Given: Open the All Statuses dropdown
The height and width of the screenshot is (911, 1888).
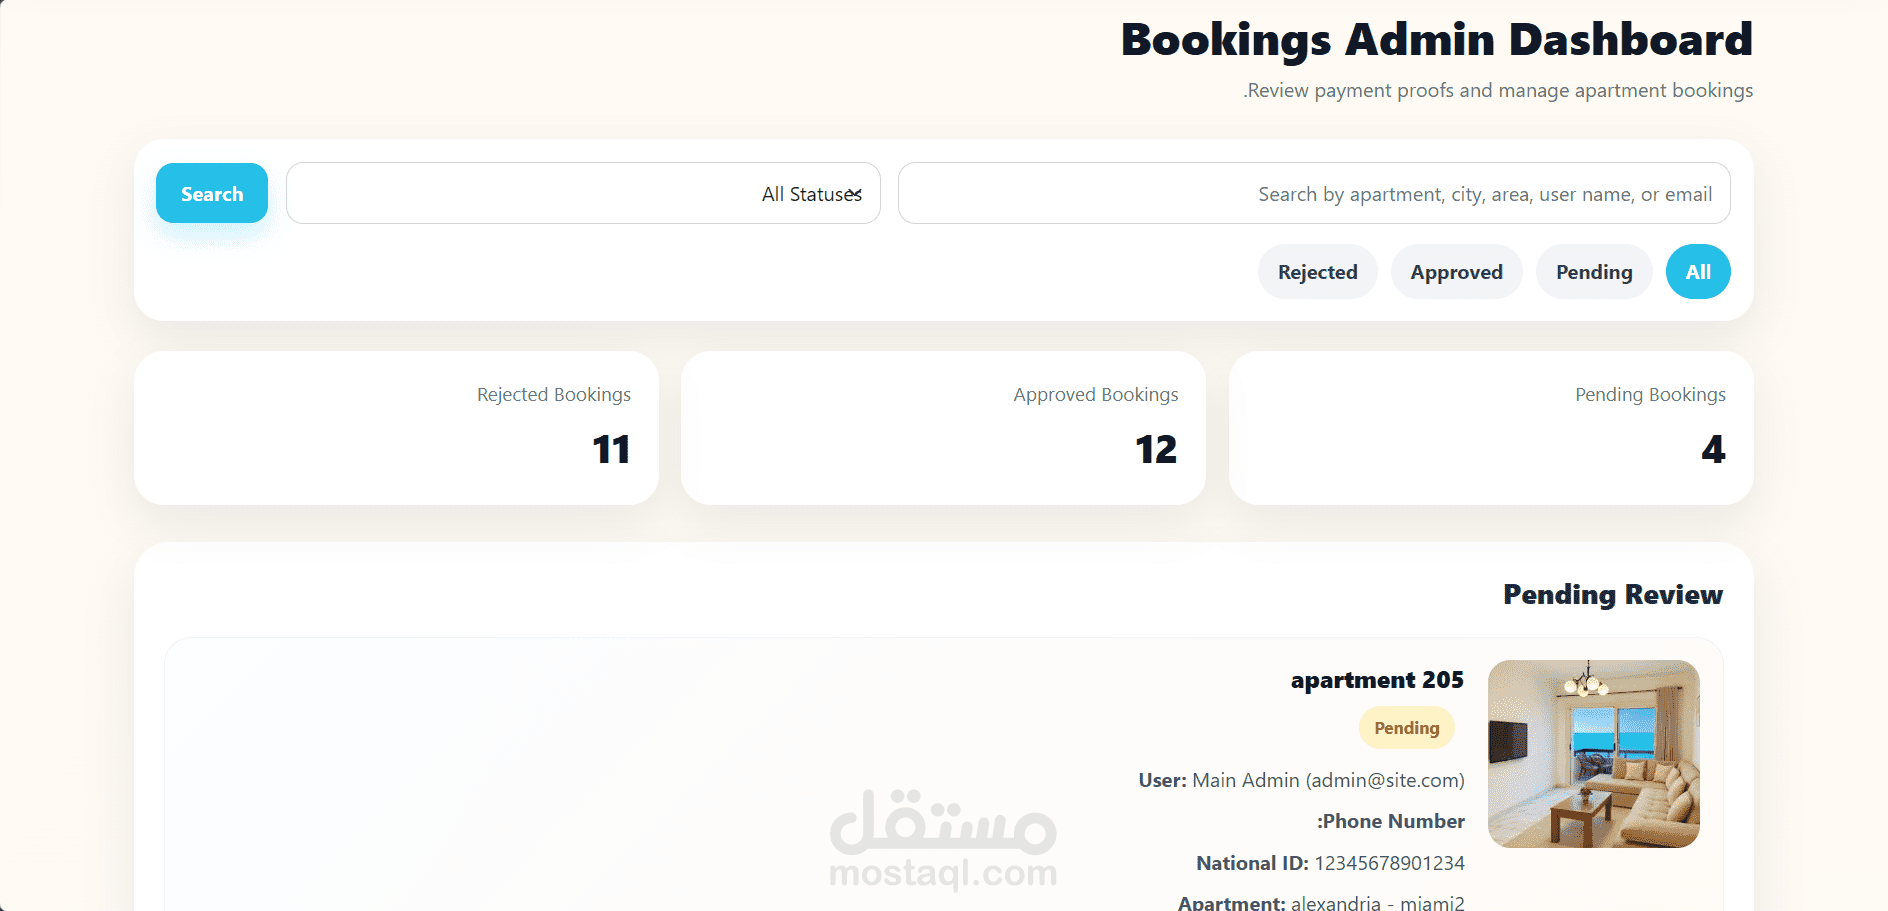Looking at the screenshot, I should click(583, 193).
